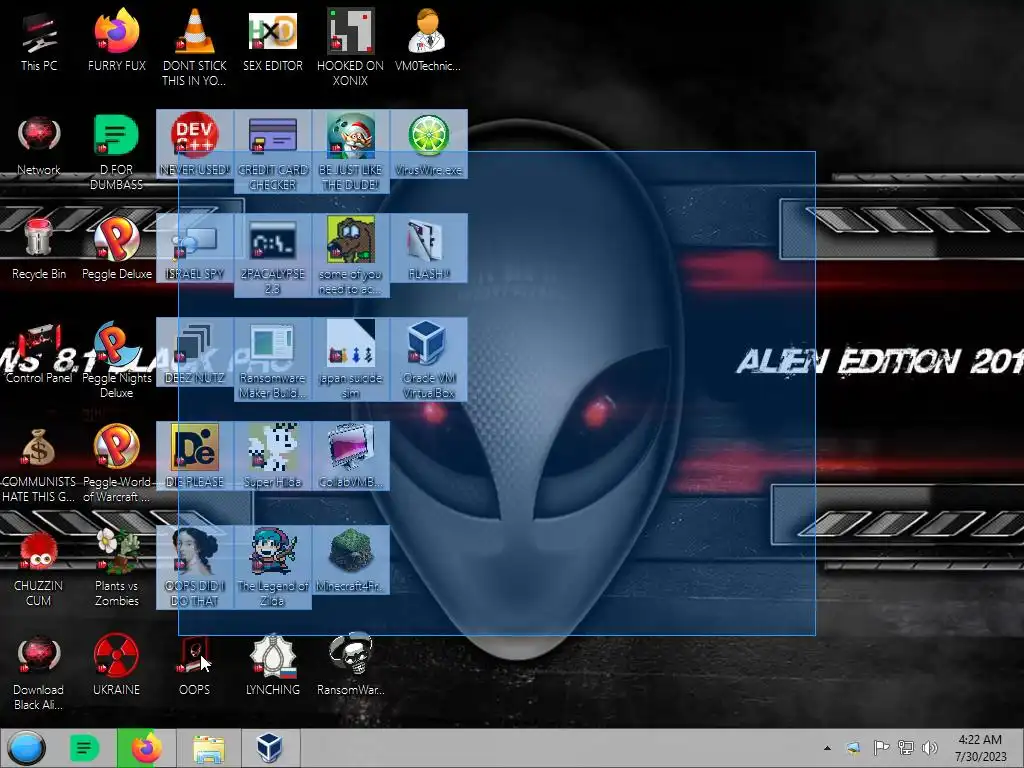Click the VM0Technic desktop shortcut

[x=428, y=40]
